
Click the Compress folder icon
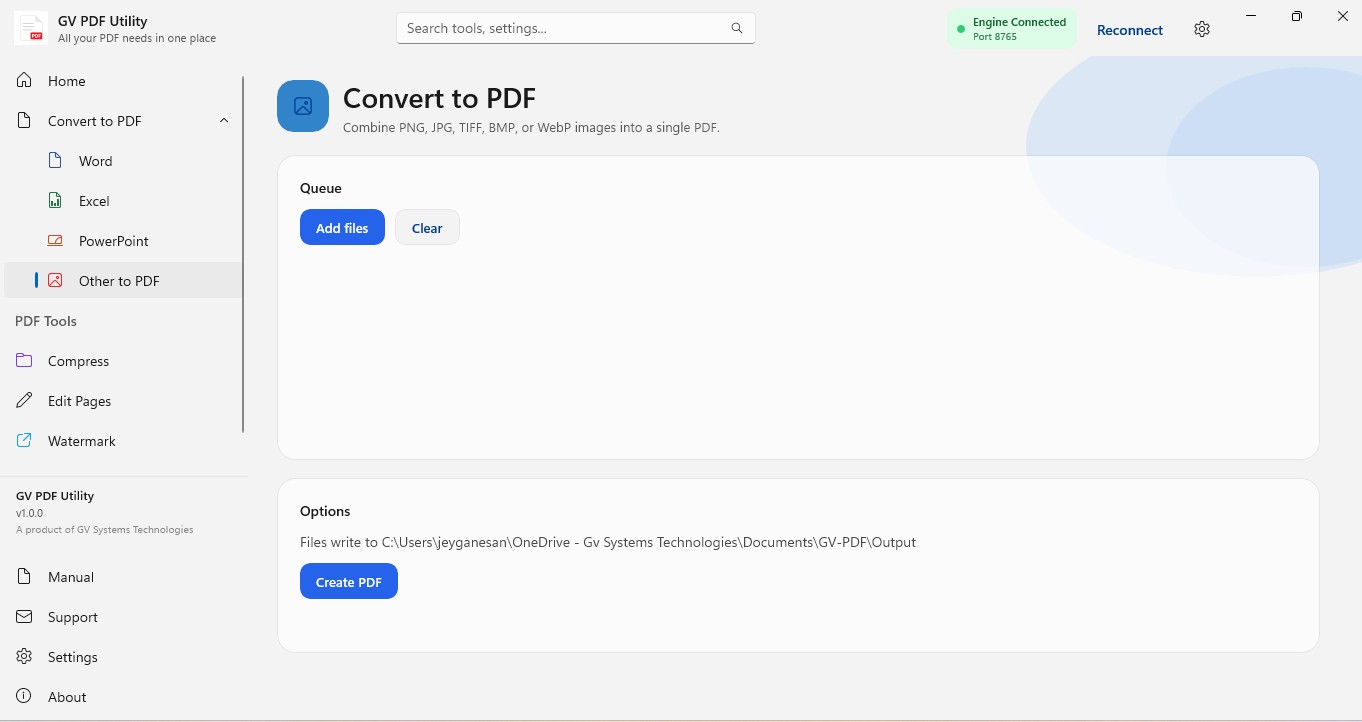tap(24, 360)
